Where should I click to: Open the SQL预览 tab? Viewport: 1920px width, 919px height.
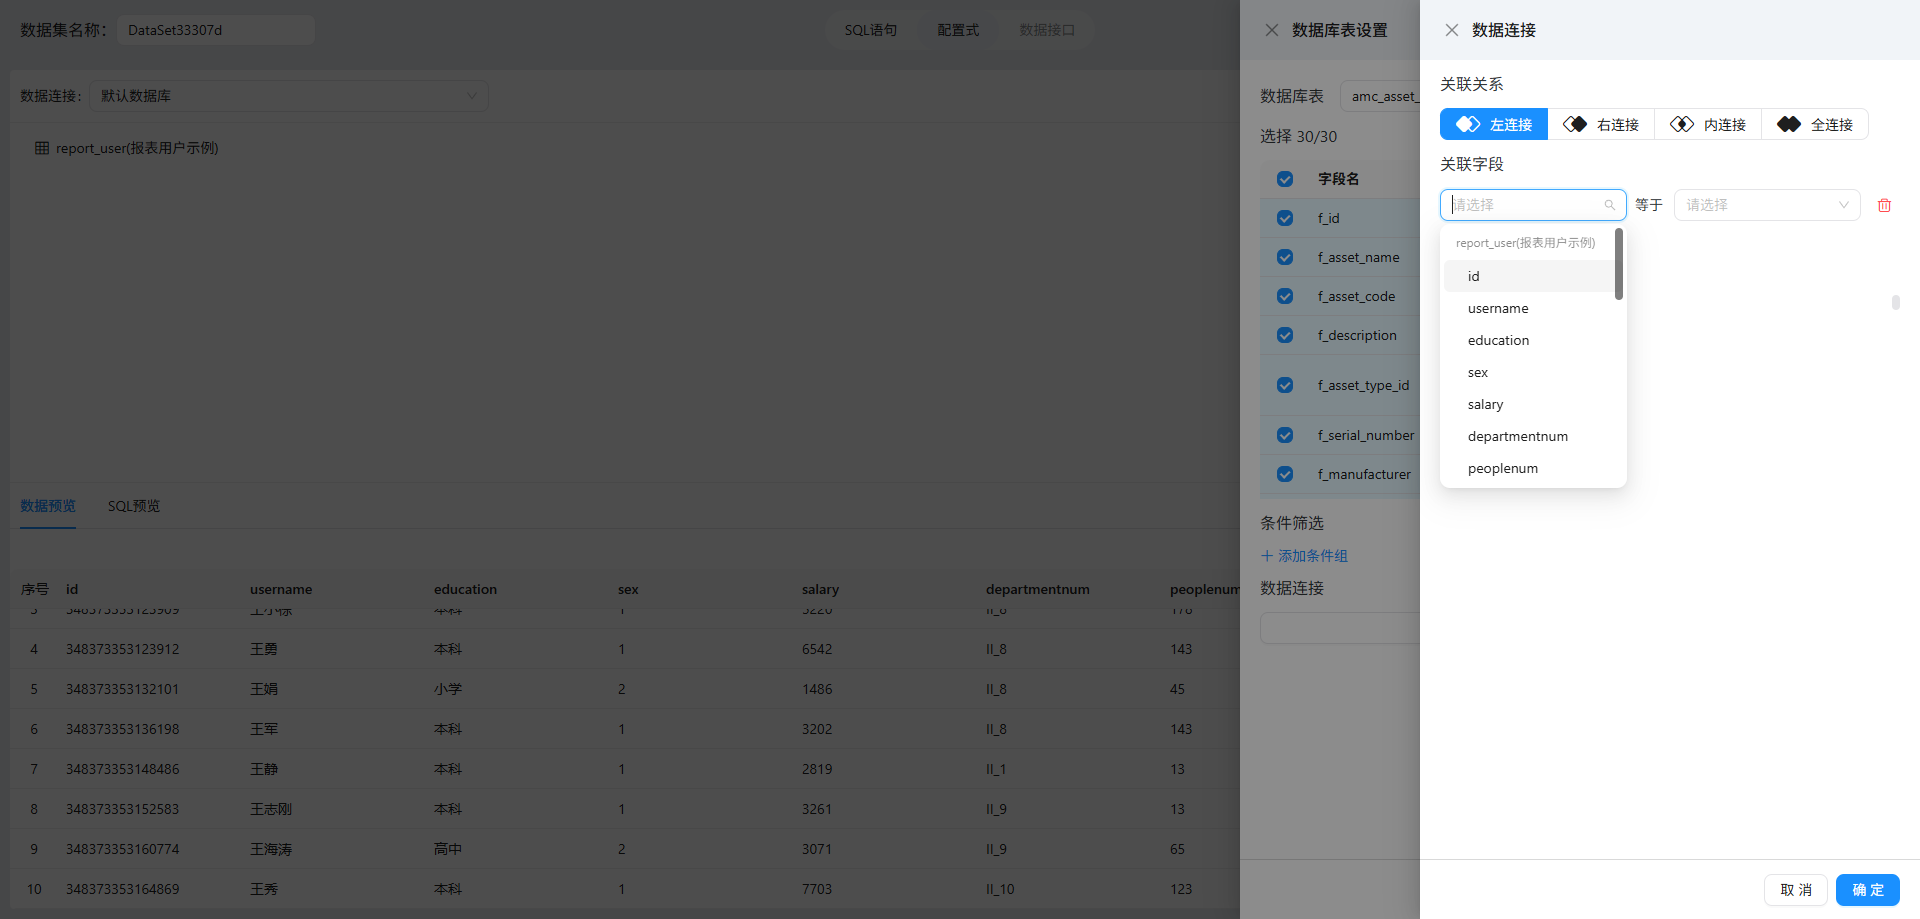pos(134,506)
